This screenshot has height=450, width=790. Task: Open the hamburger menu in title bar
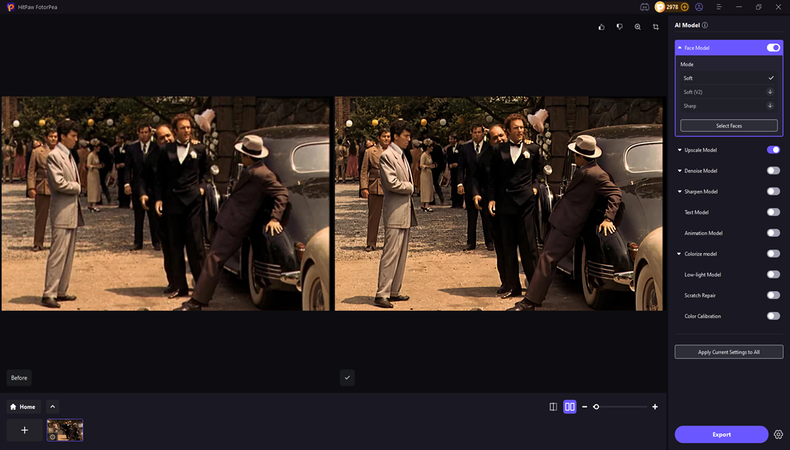coord(719,7)
